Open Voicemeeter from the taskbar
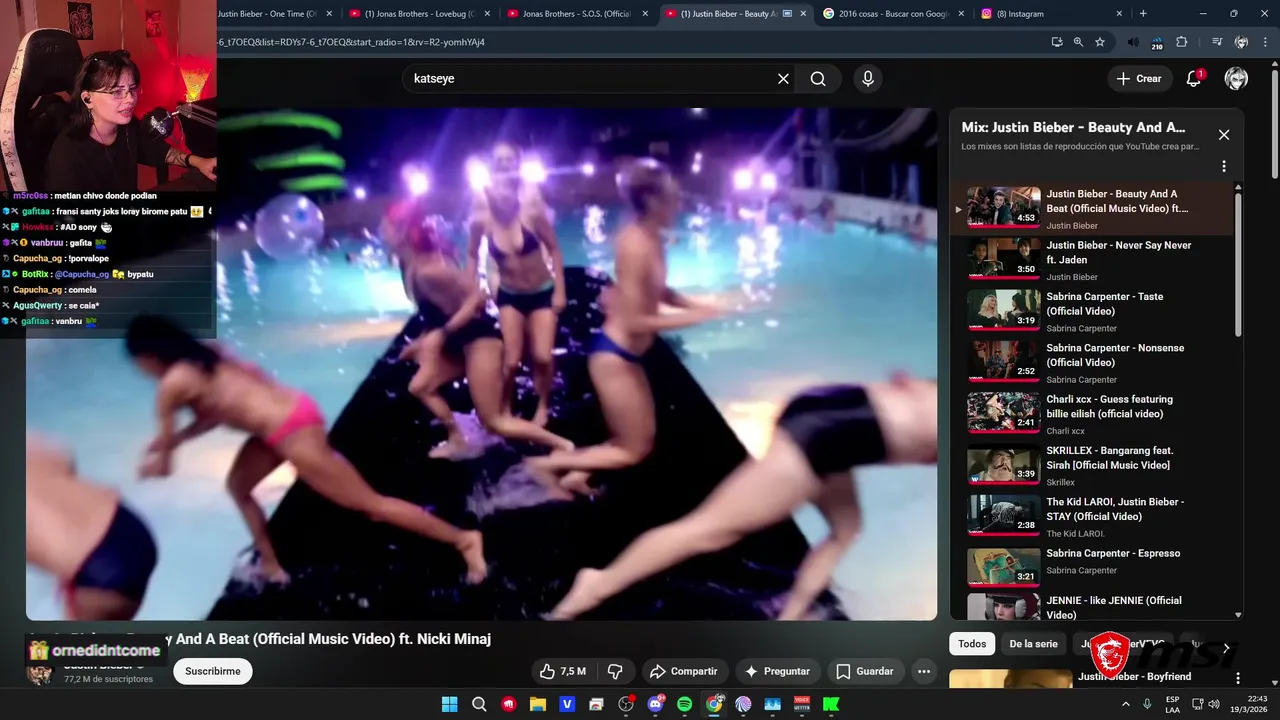This screenshot has width=1280, height=720. tap(801, 704)
